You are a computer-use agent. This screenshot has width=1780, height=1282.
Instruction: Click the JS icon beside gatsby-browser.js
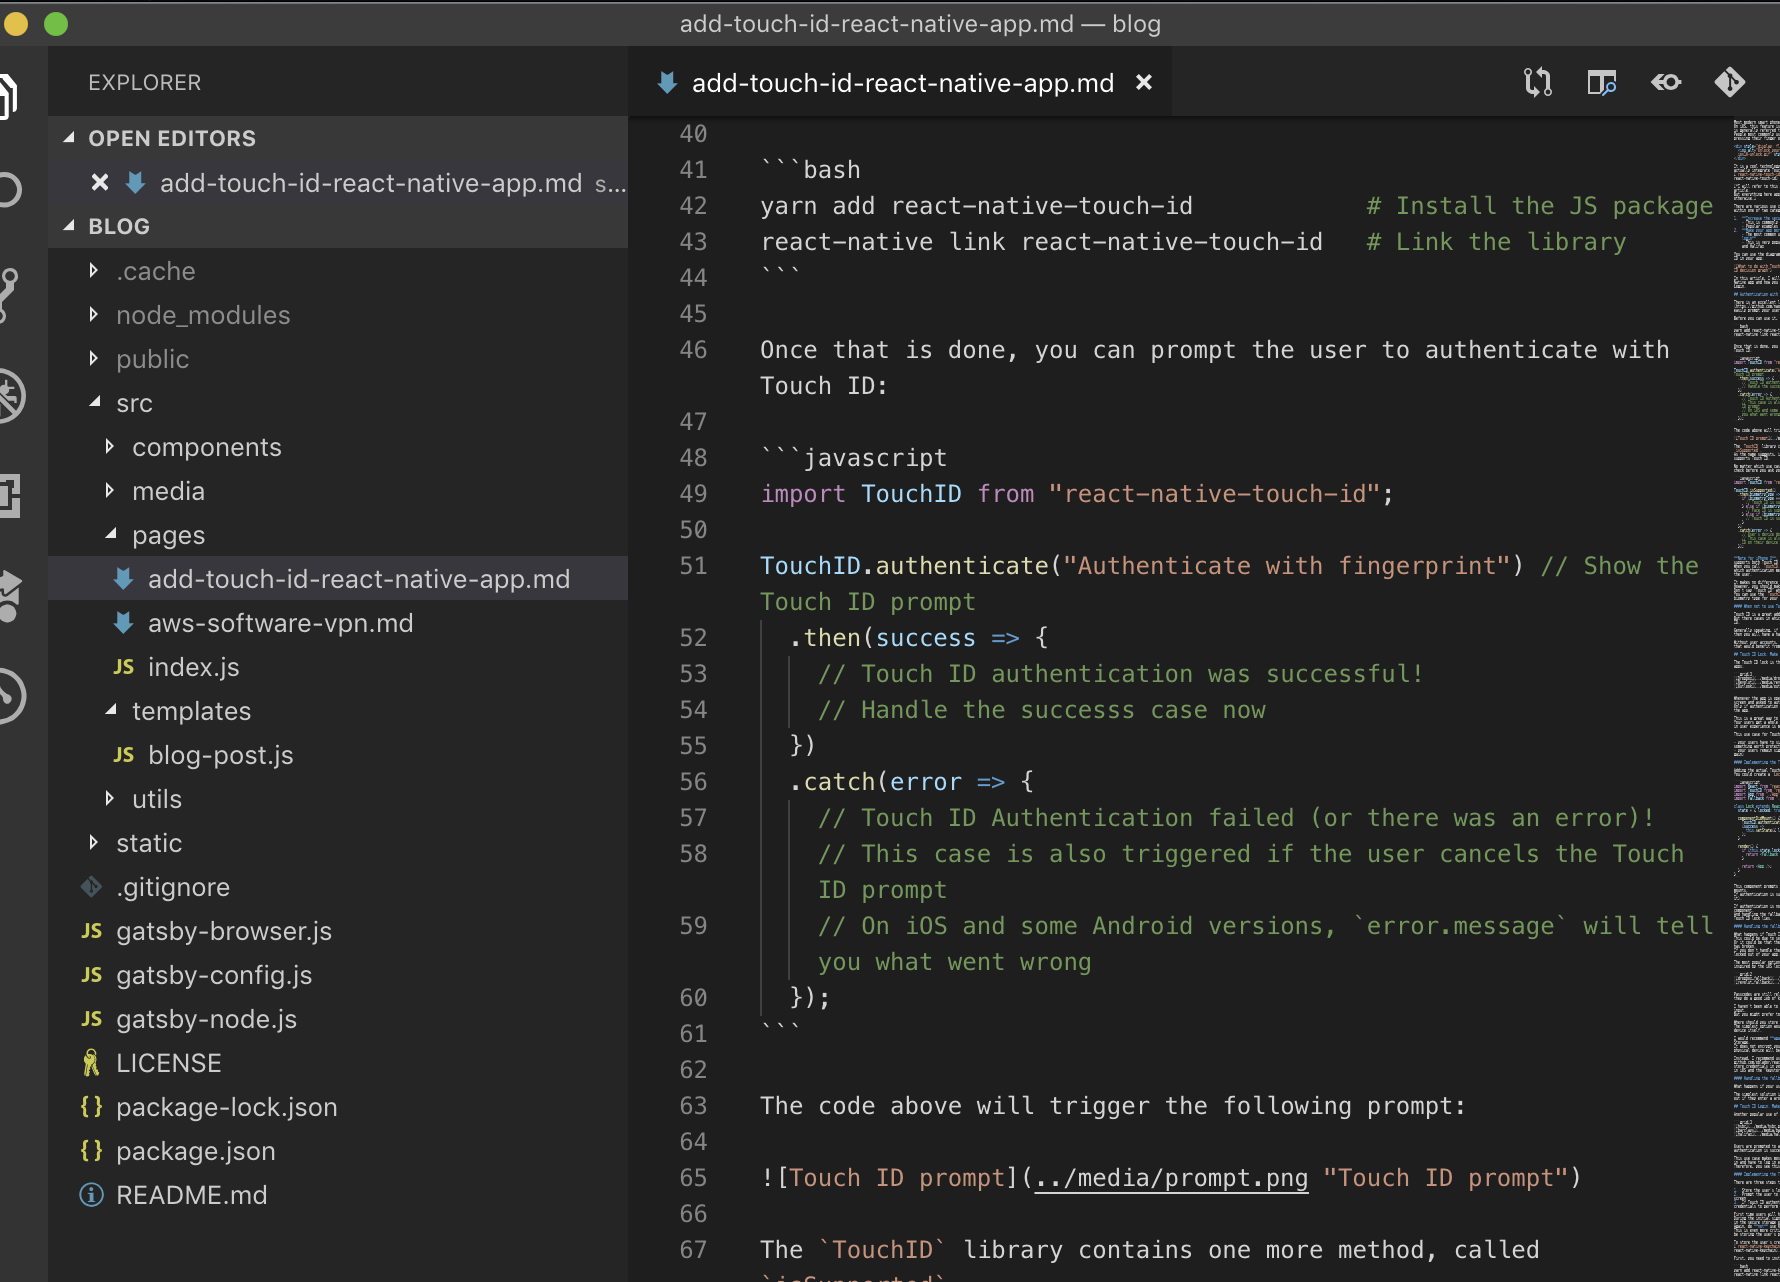pyautogui.click(x=92, y=931)
